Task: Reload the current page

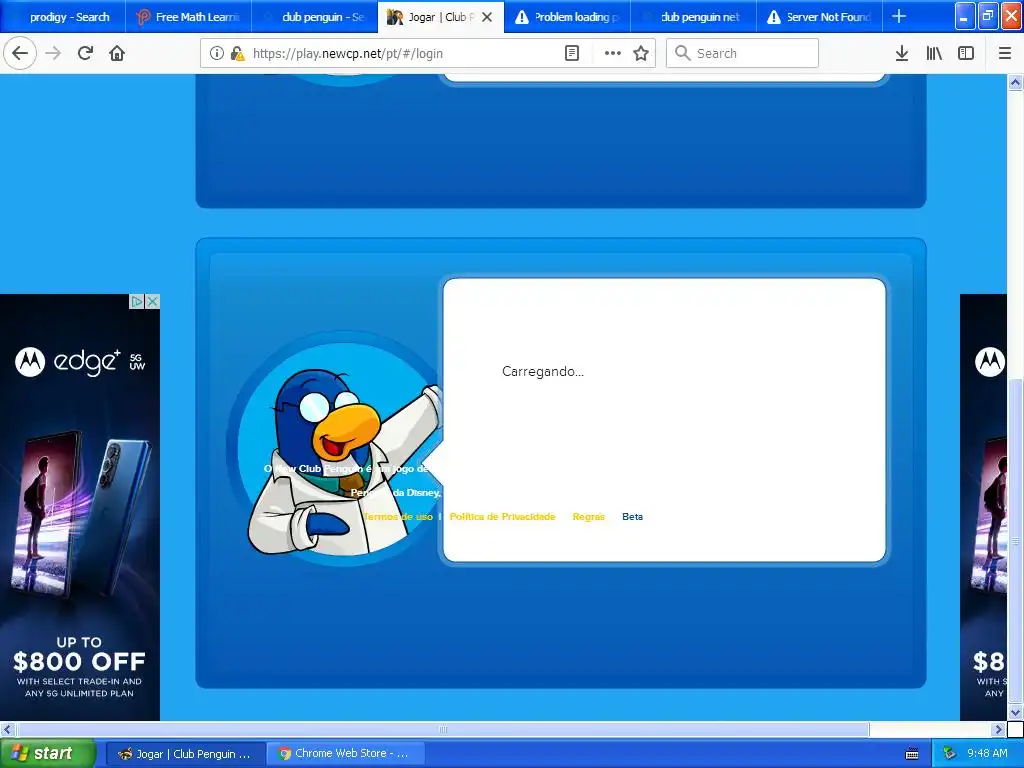Action: click(x=86, y=53)
